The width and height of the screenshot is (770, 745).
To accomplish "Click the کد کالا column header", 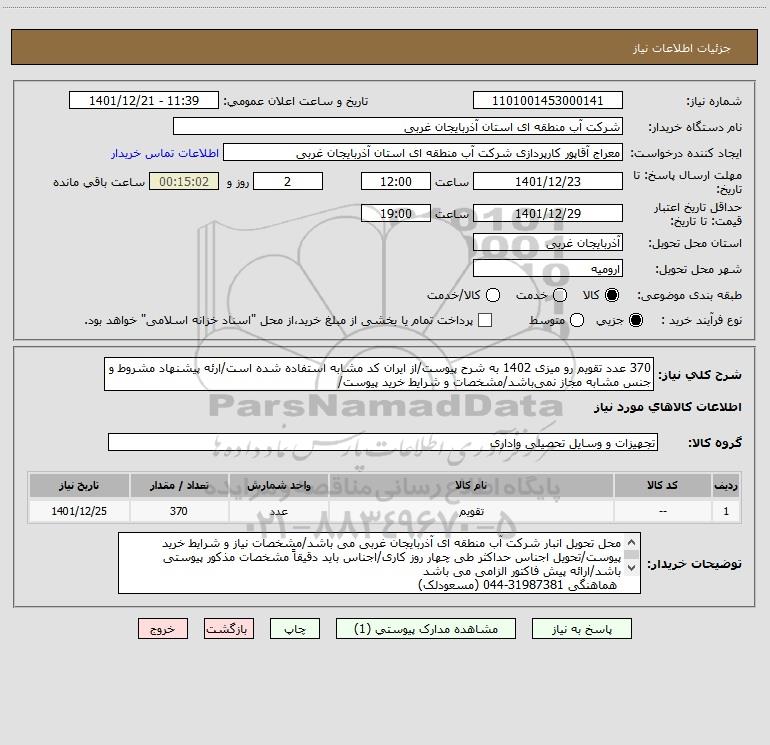I will [x=662, y=485].
